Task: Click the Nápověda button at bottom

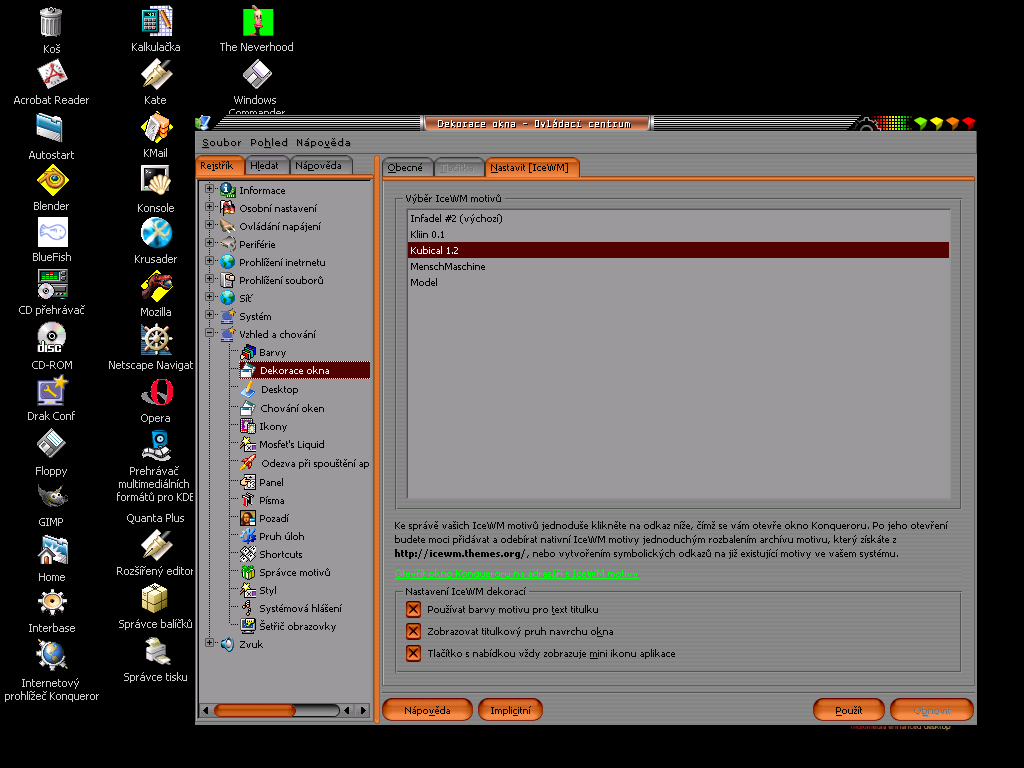Action: tap(427, 711)
